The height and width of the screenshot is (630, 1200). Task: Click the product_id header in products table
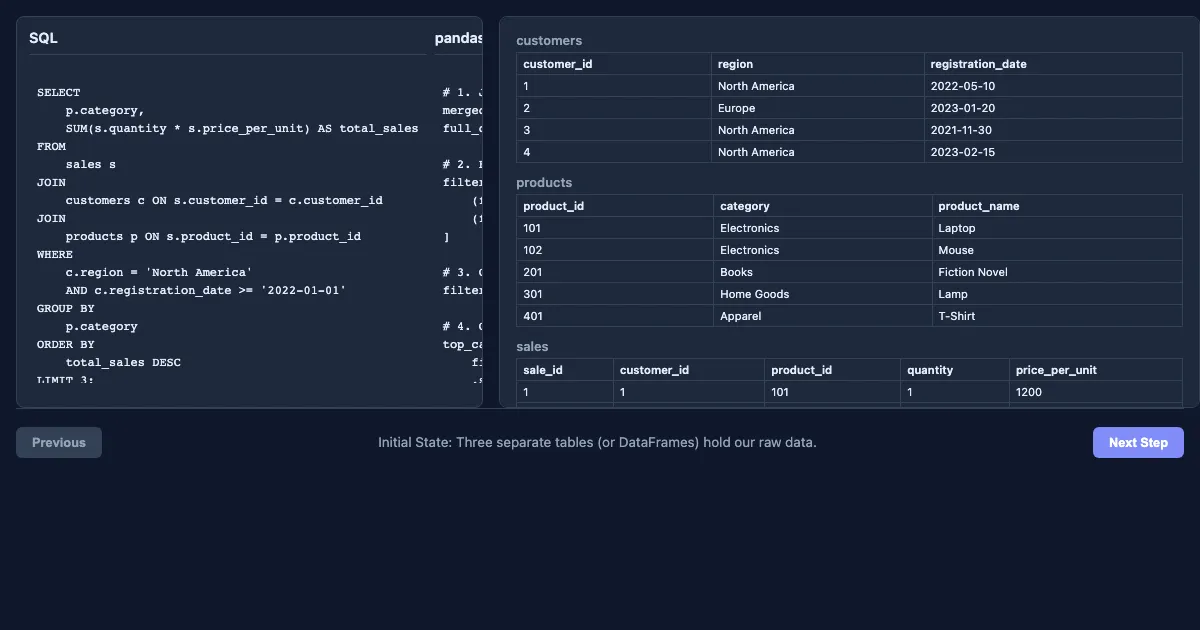click(x=615, y=206)
